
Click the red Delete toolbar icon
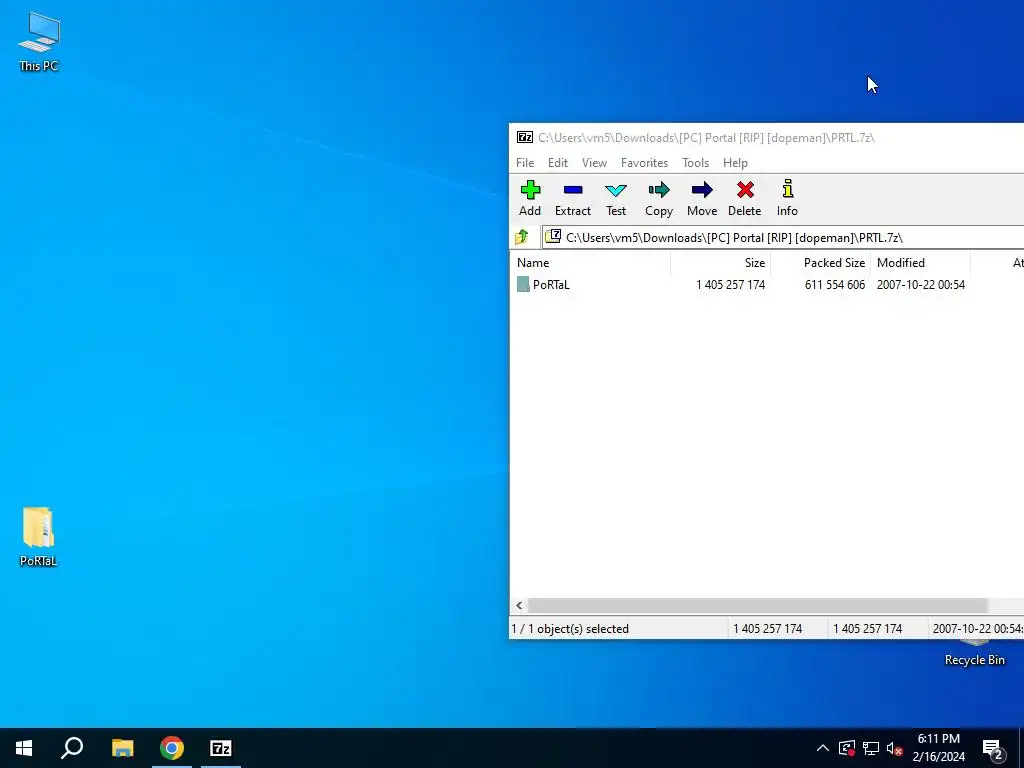pos(744,198)
